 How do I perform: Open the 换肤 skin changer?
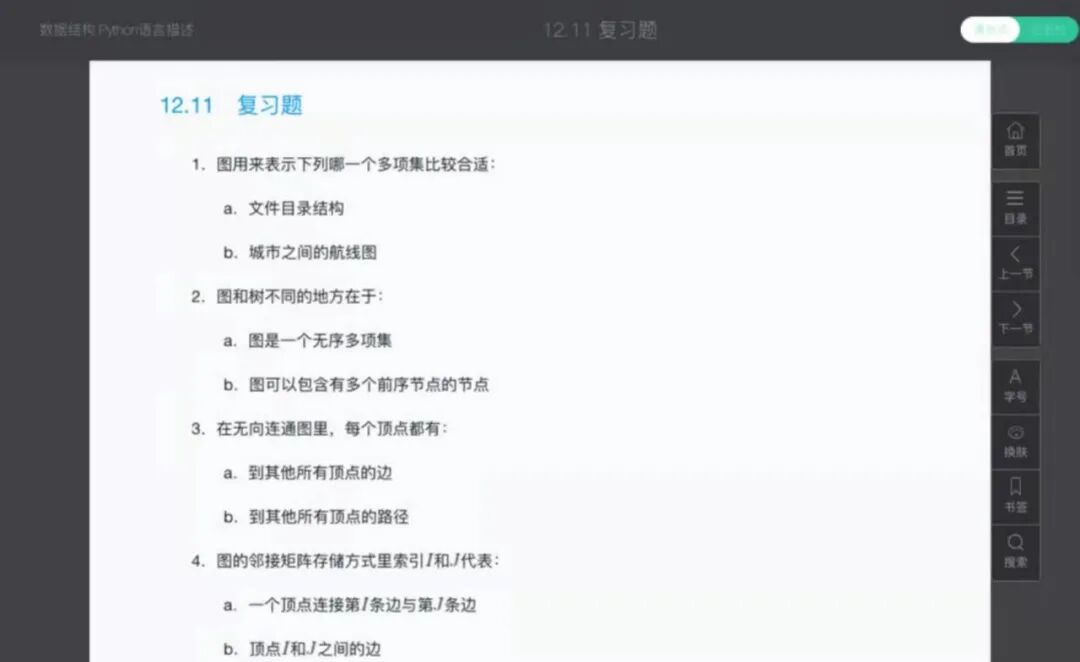(1015, 442)
